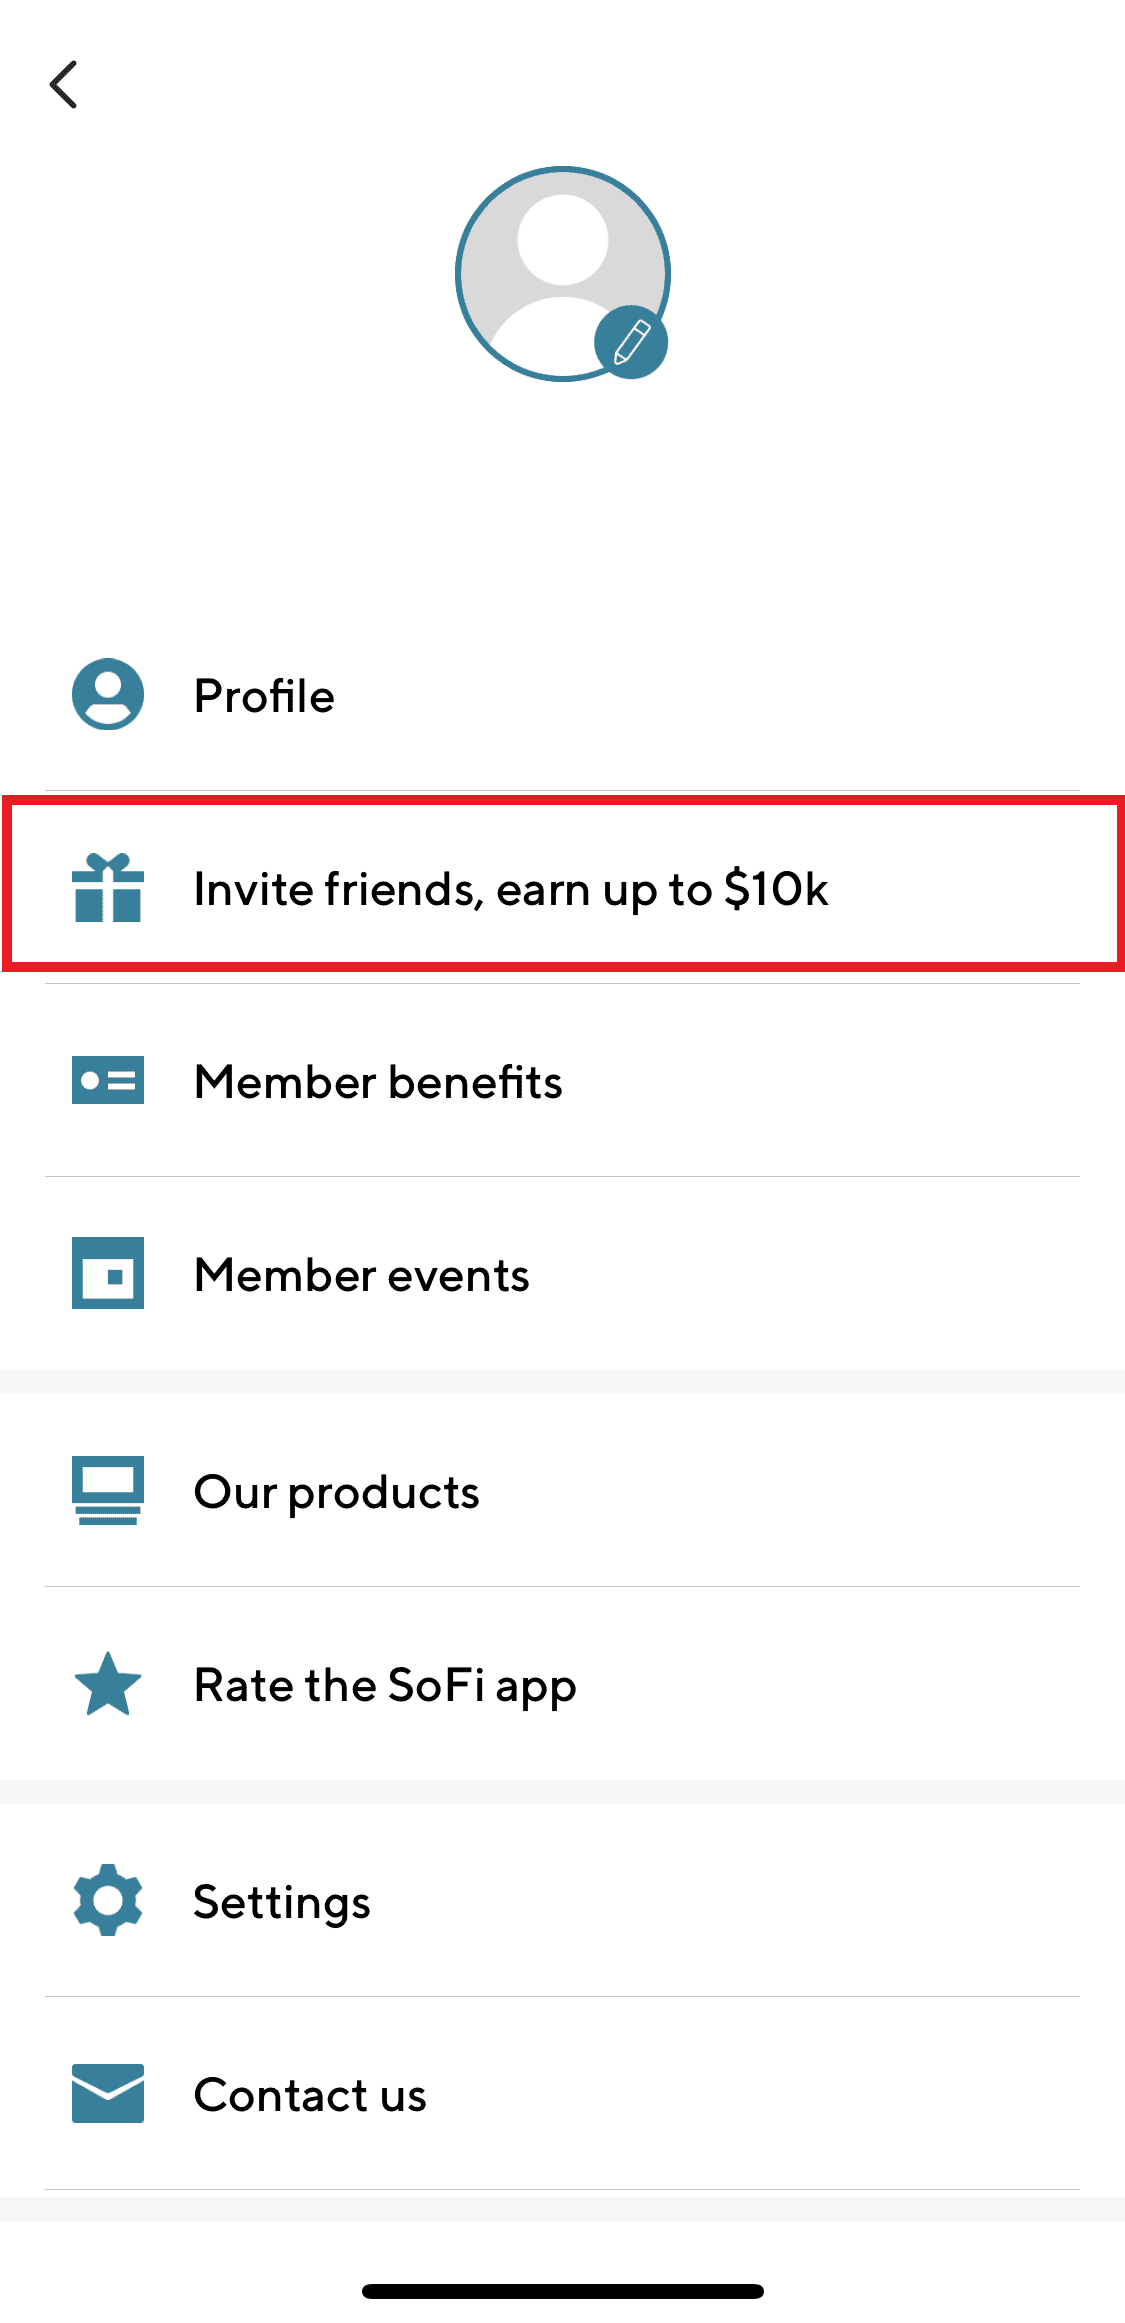Viewport: 1125px width, 2323px height.
Task: Tap the Member events calendar icon
Action: pyautogui.click(x=108, y=1273)
